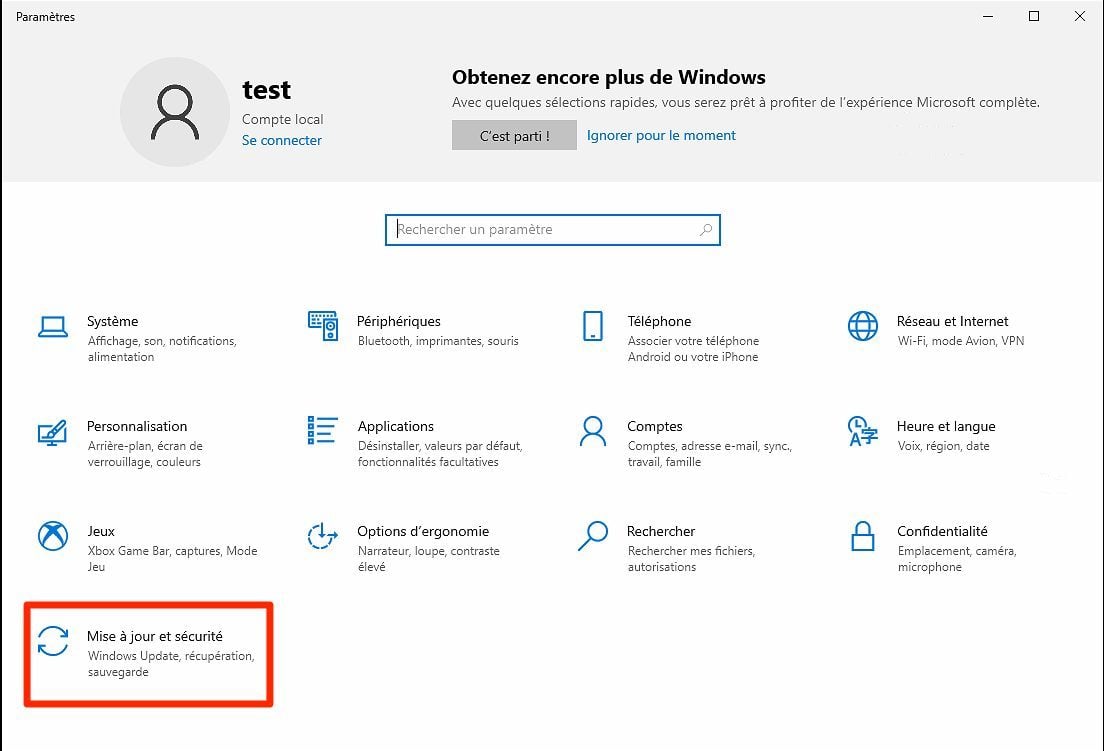The width and height of the screenshot is (1104, 751).
Task: Click the Heure et langue icon
Action: click(862, 431)
